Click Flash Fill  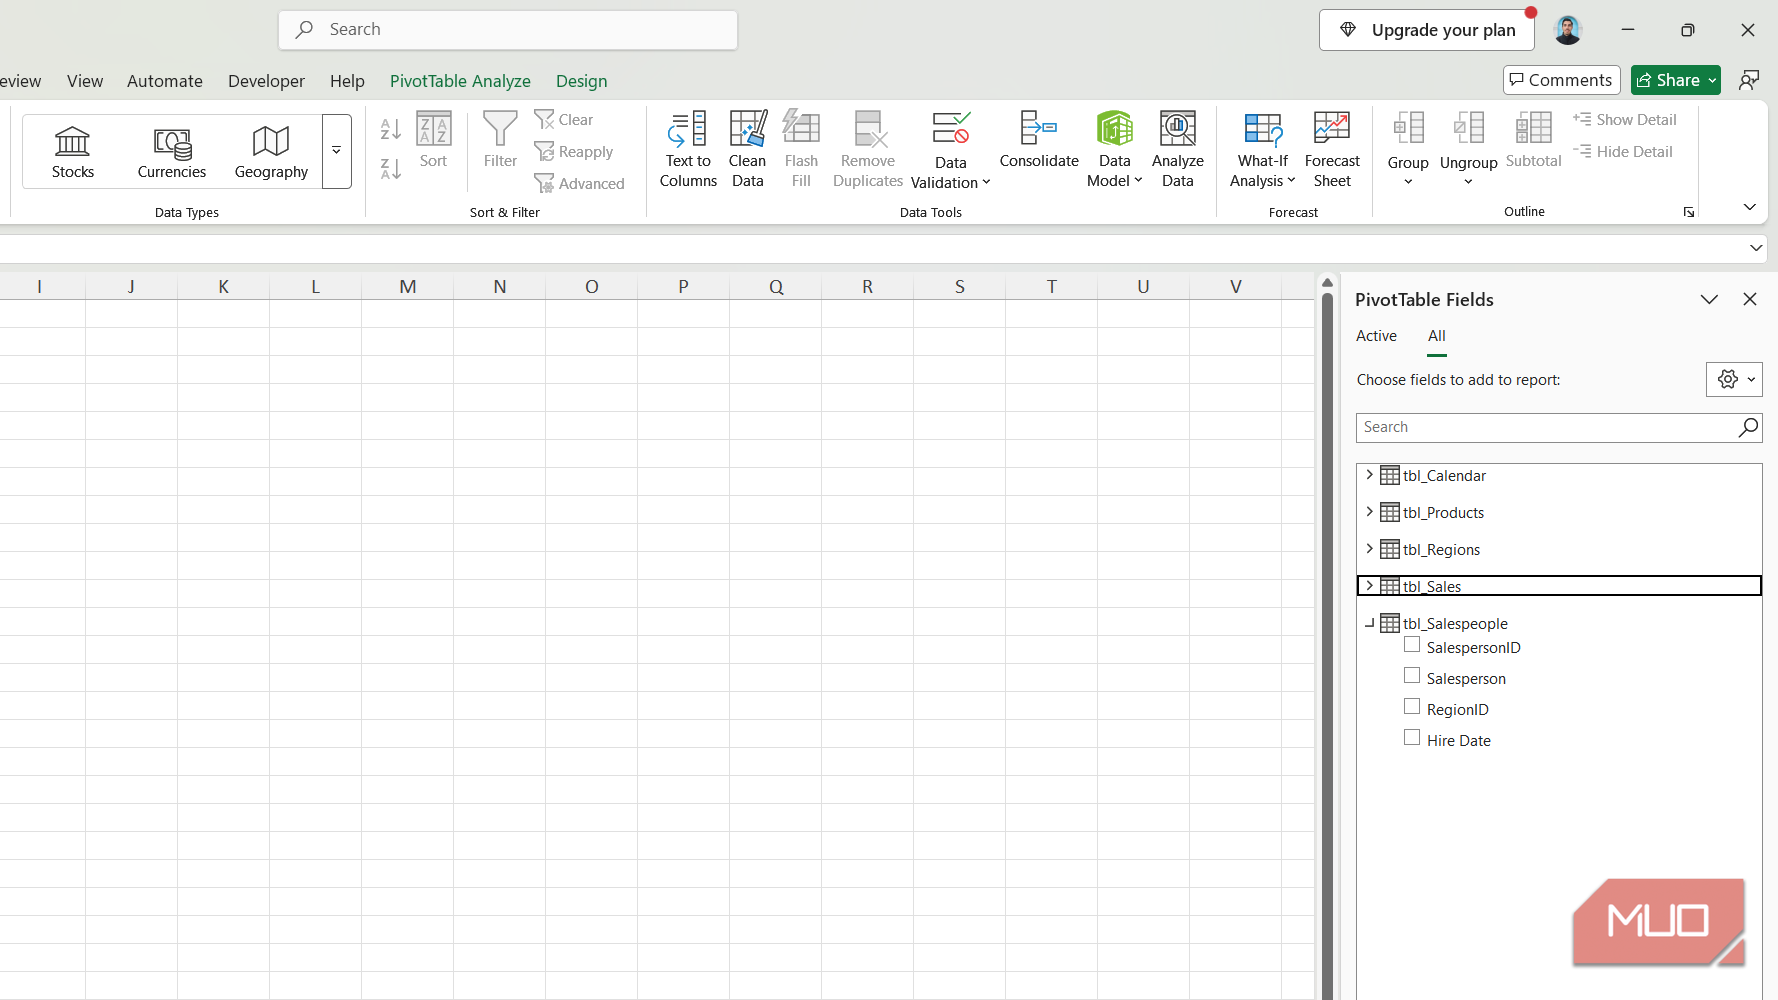coord(801,149)
